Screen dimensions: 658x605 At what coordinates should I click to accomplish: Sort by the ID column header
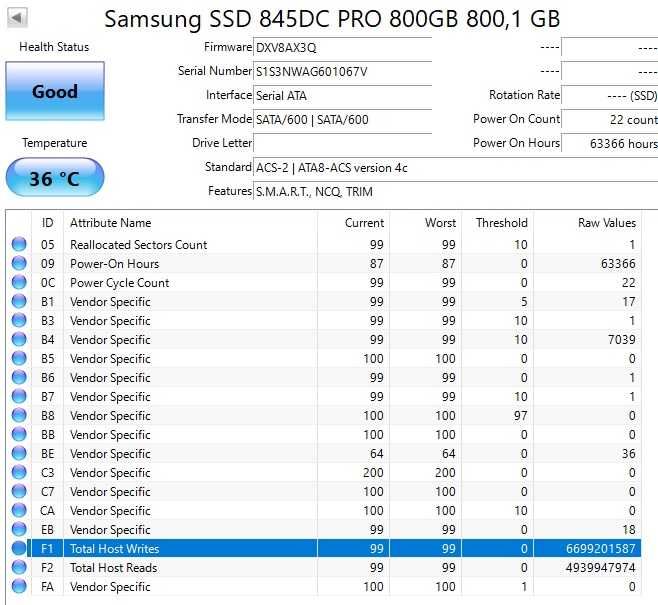point(47,223)
